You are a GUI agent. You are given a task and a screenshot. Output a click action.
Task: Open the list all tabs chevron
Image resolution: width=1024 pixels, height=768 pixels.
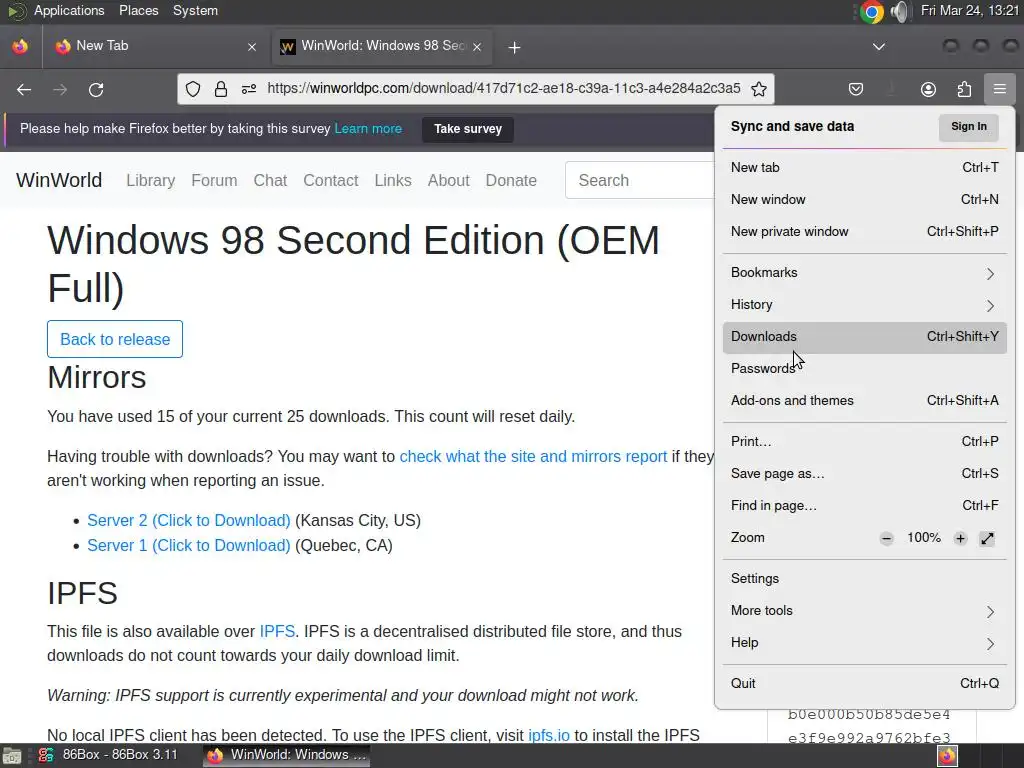(879, 47)
